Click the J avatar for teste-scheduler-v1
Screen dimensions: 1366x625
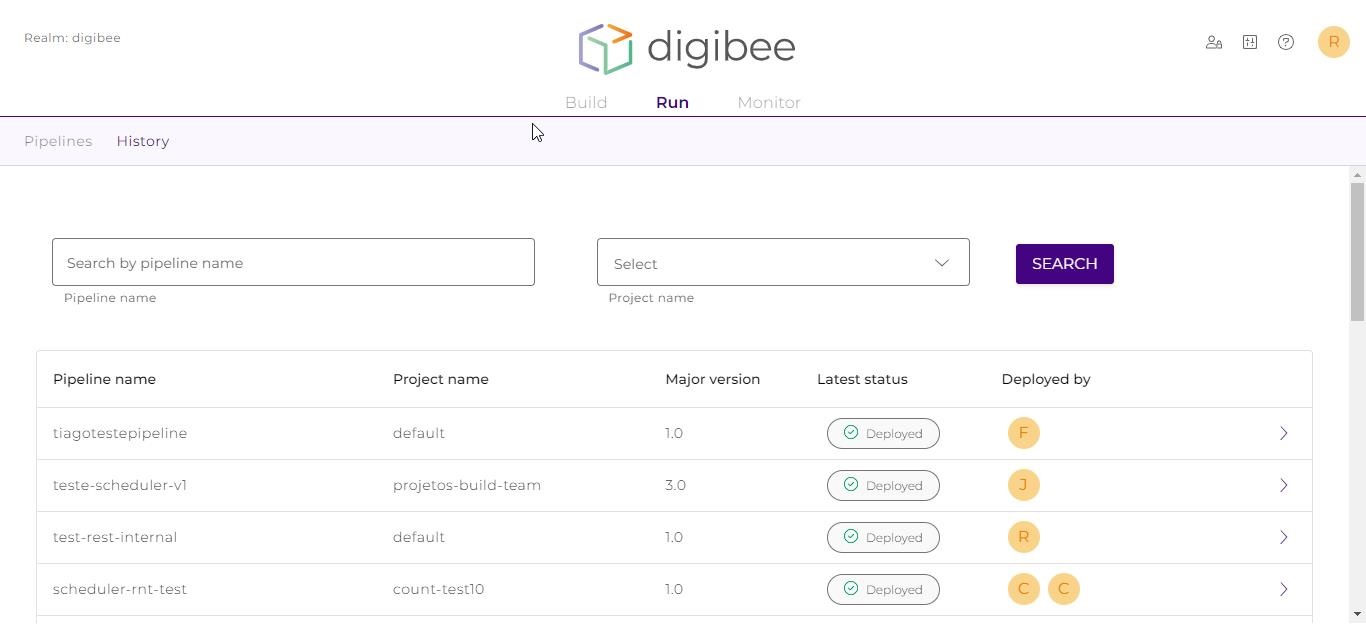pyautogui.click(x=1023, y=485)
